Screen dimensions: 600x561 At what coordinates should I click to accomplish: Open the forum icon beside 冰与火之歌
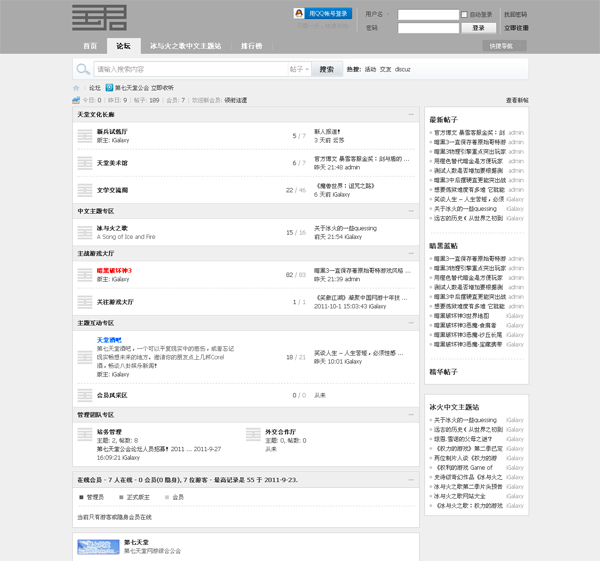coord(85,232)
